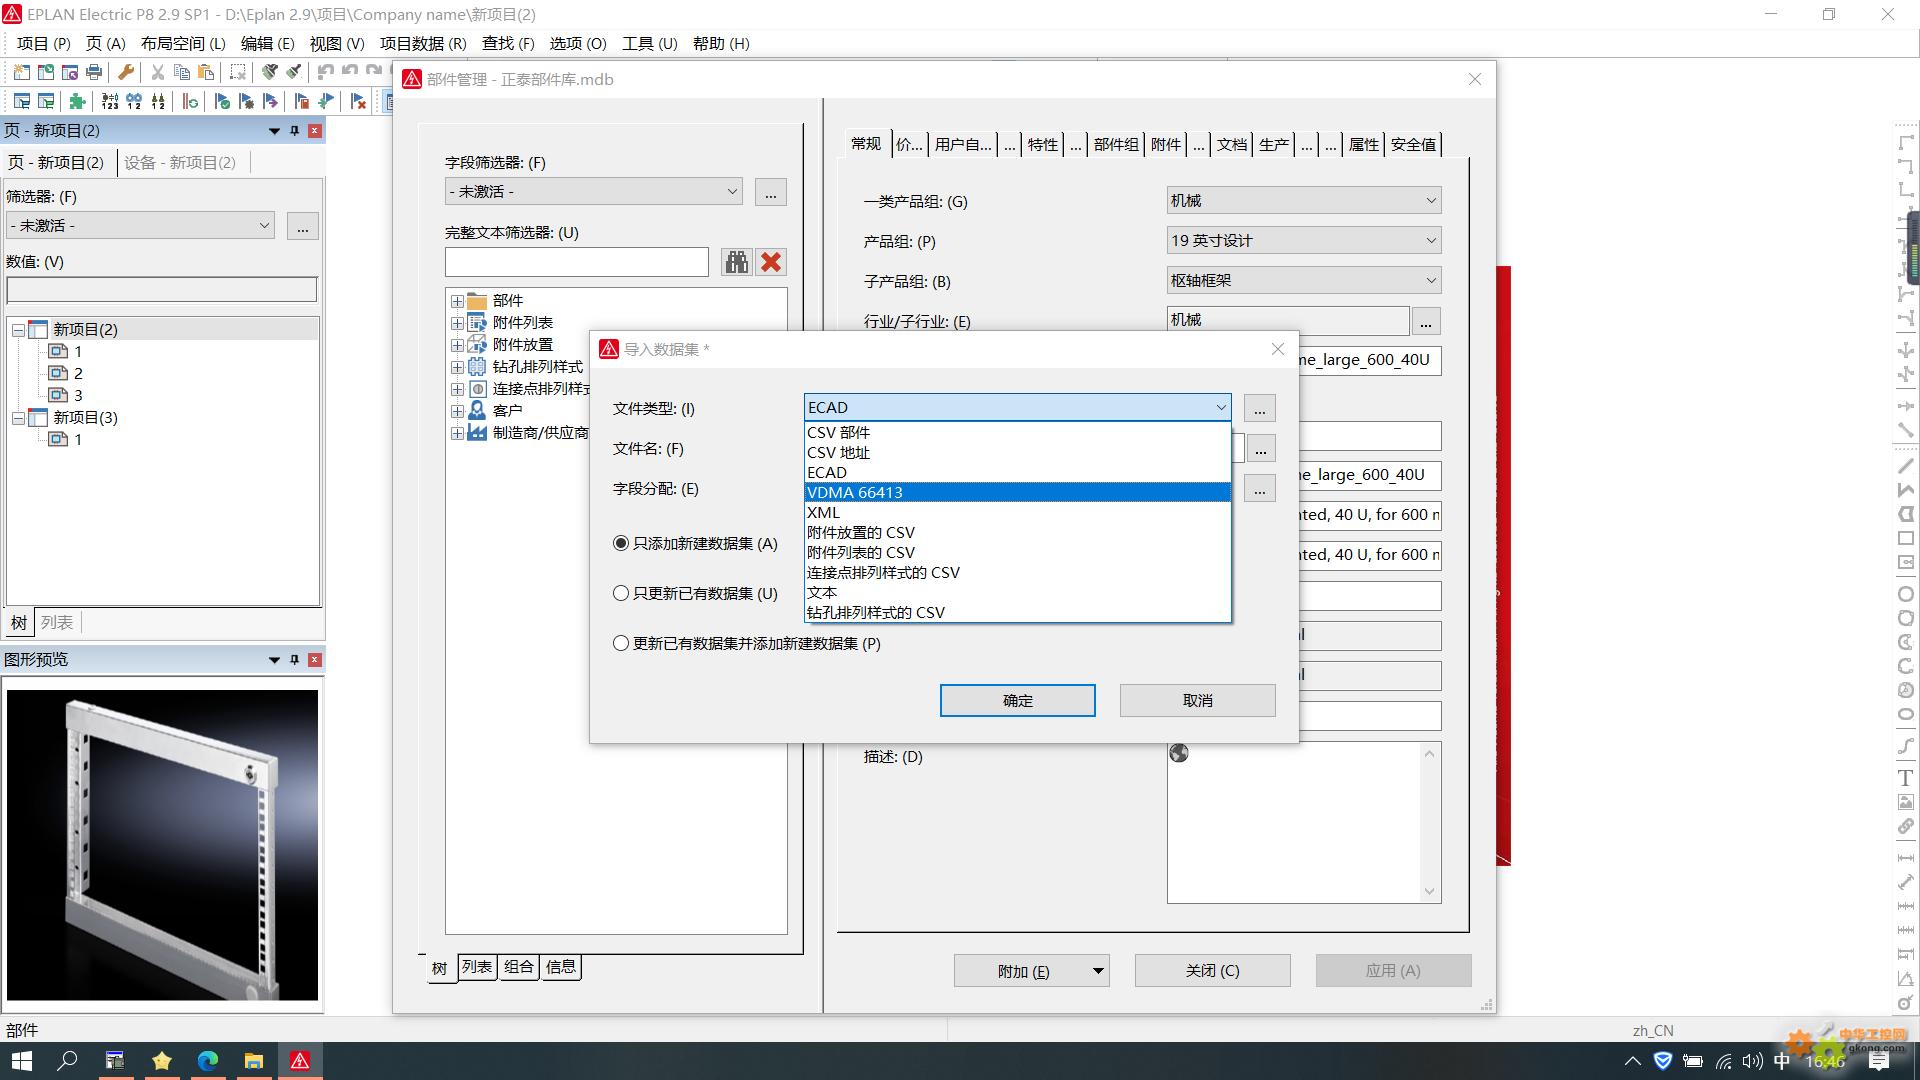Choose CSV 部件 from the file type list
Image resolution: width=1920 pixels, height=1080 pixels.
(1017, 432)
